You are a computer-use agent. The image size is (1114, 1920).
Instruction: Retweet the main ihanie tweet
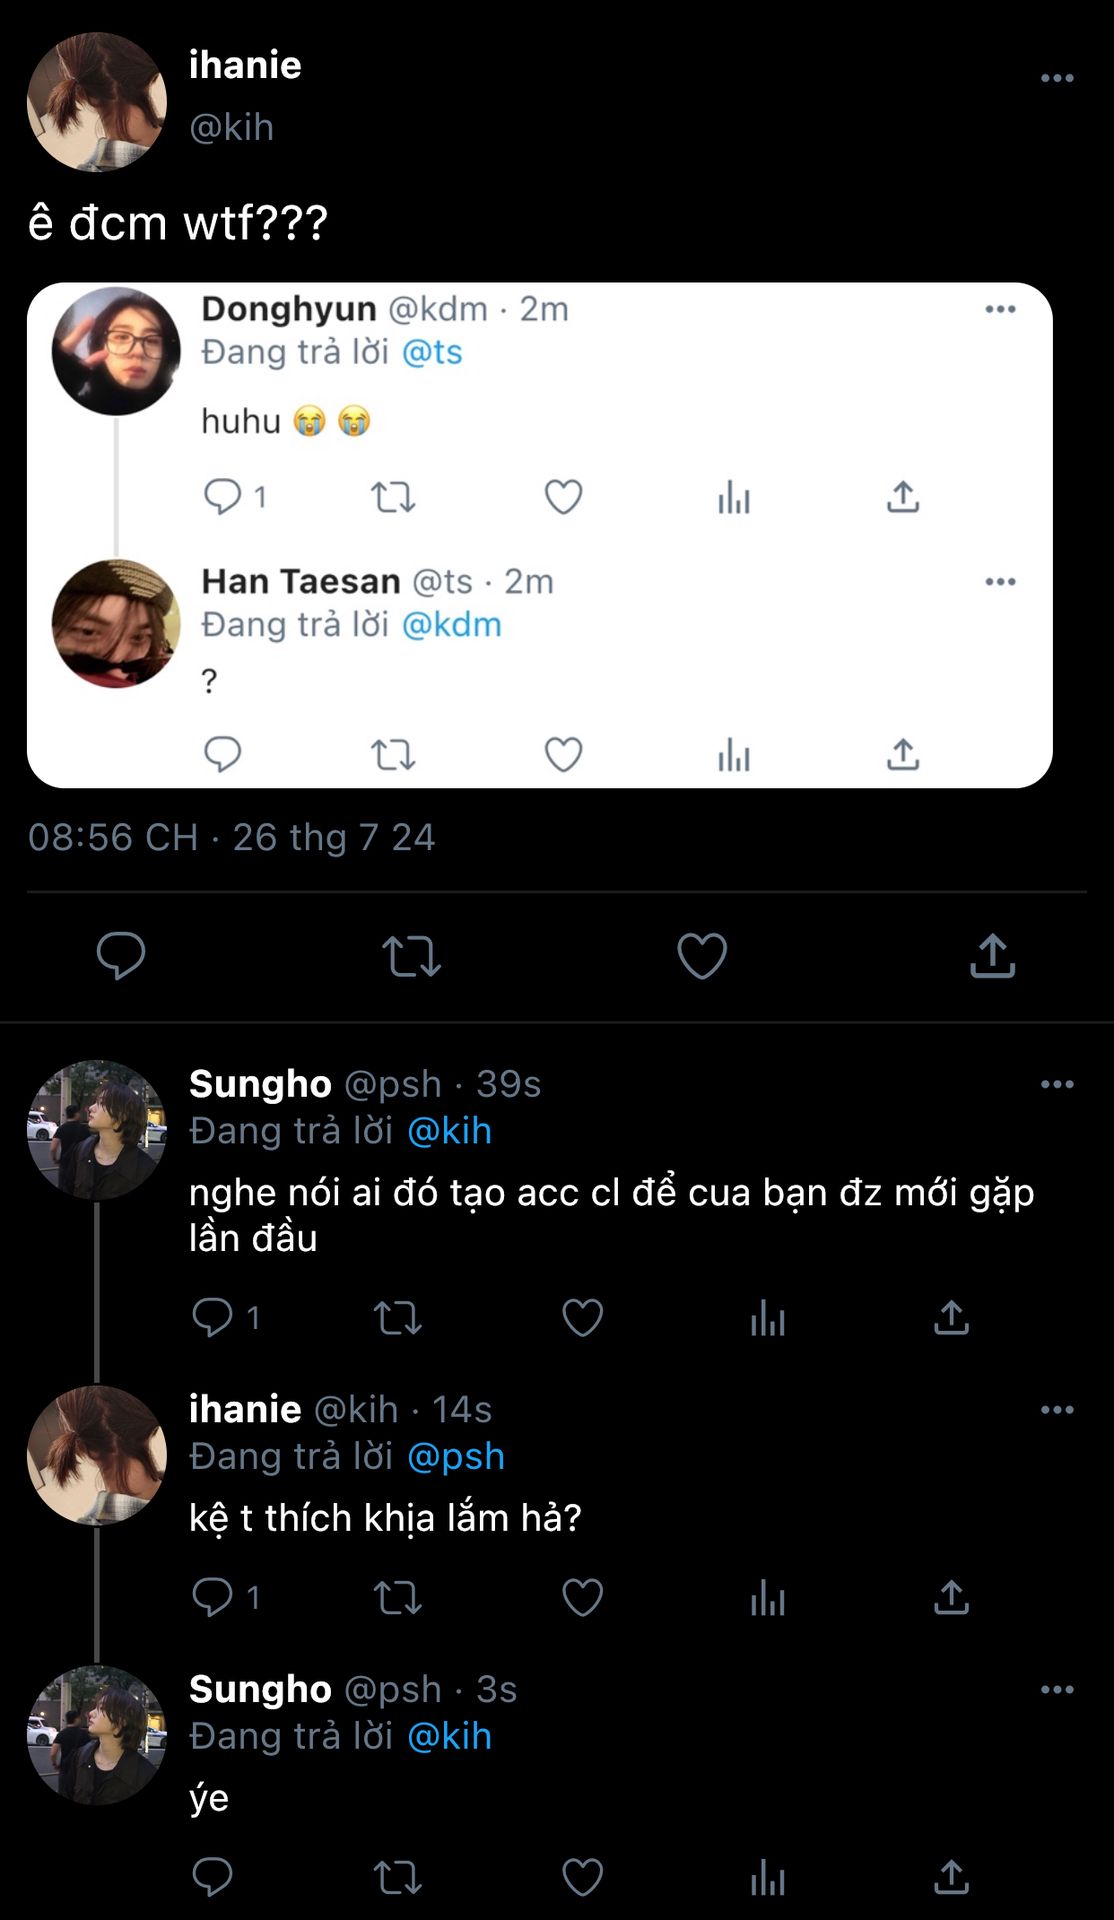[411, 956]
